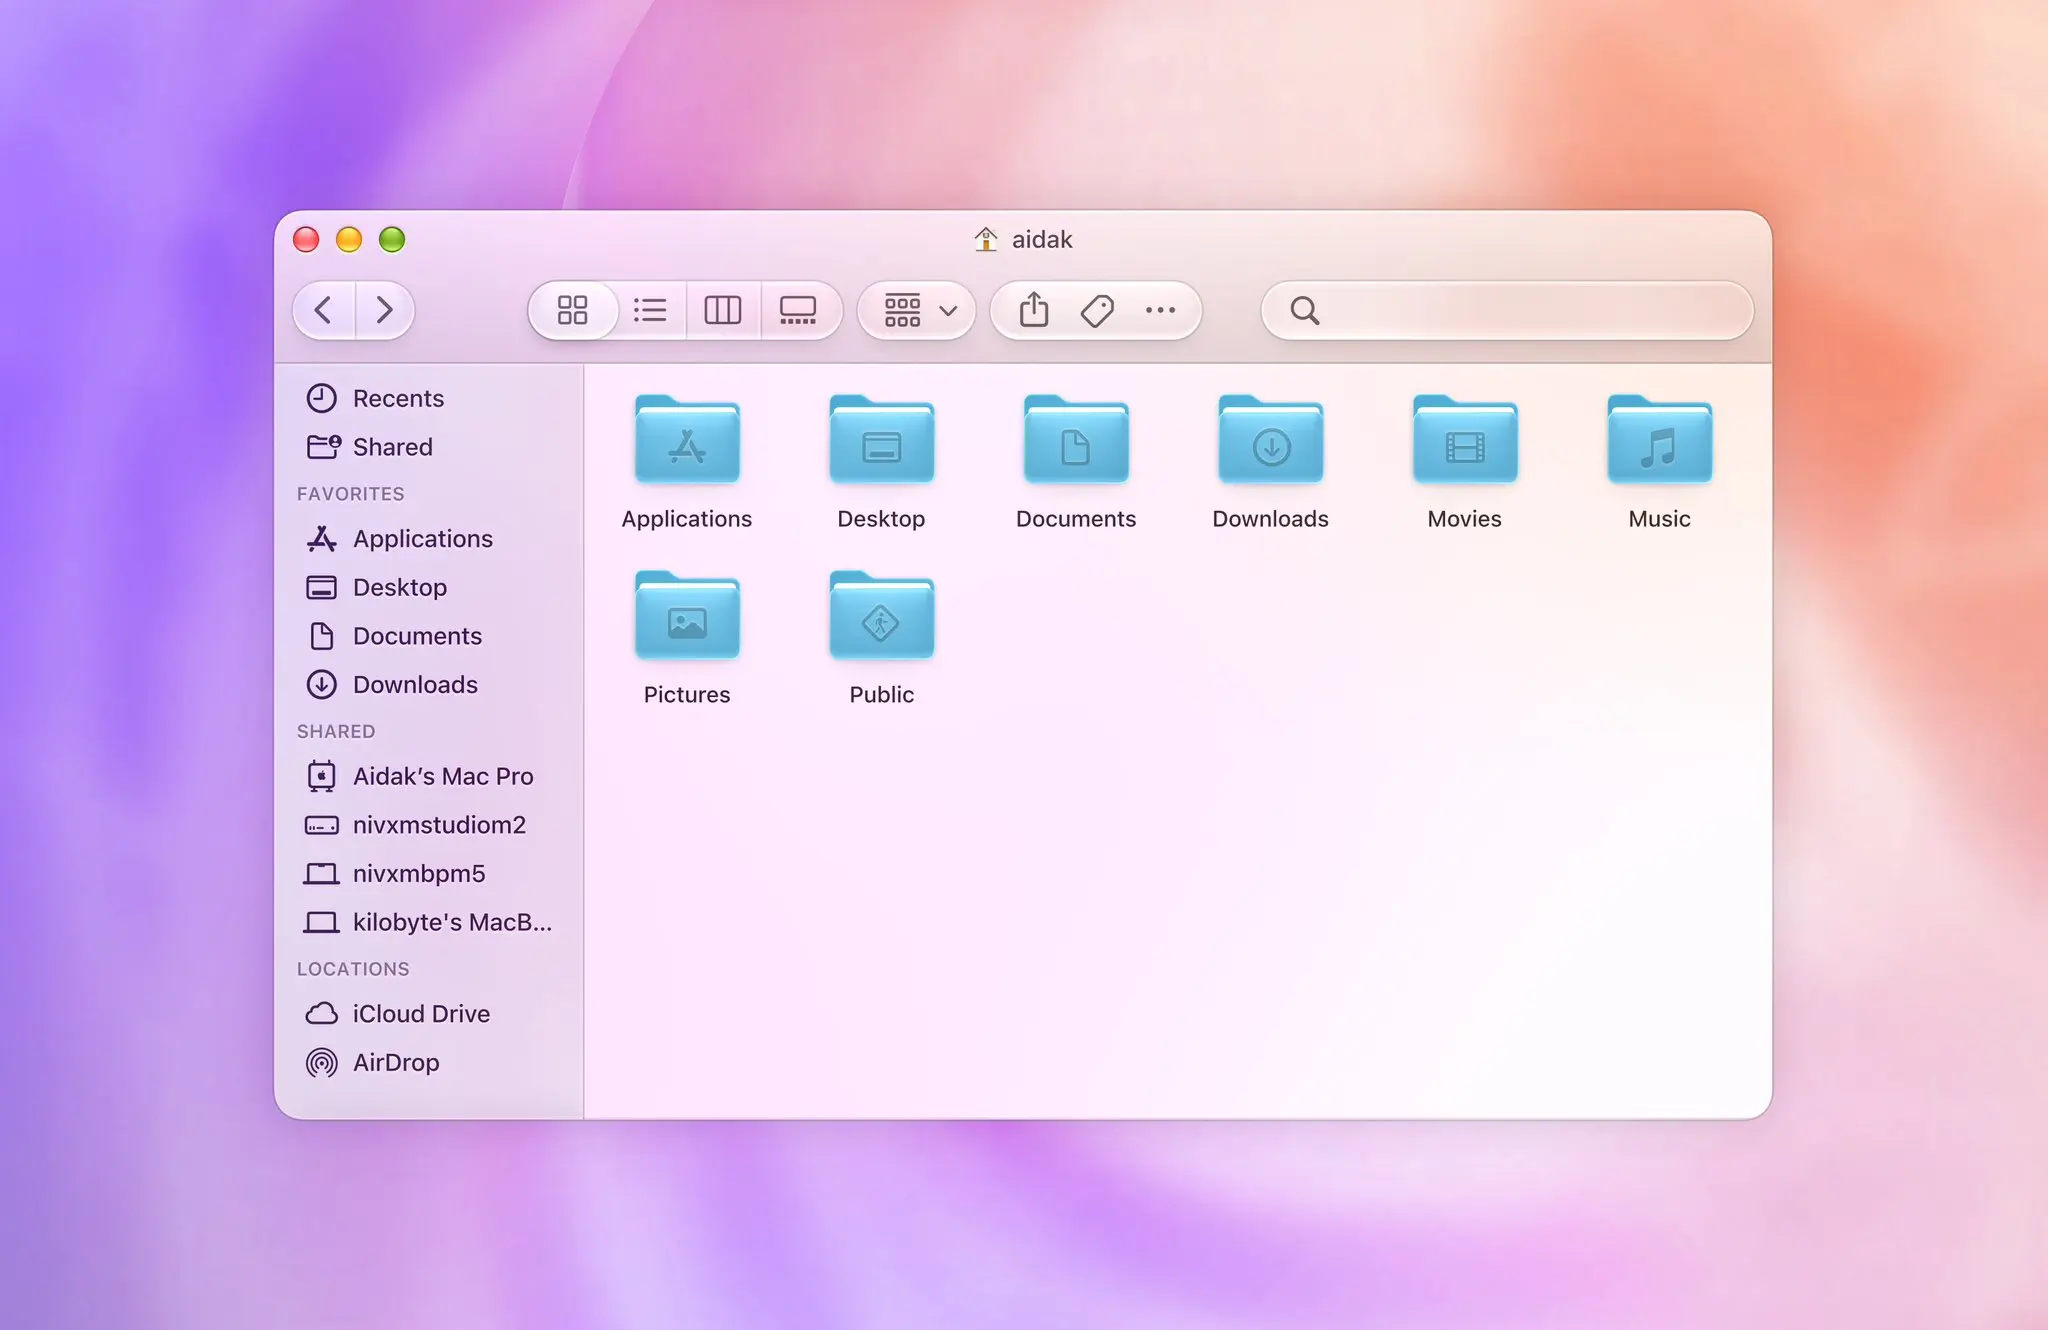Click in the search field

tap(1520, 310)
